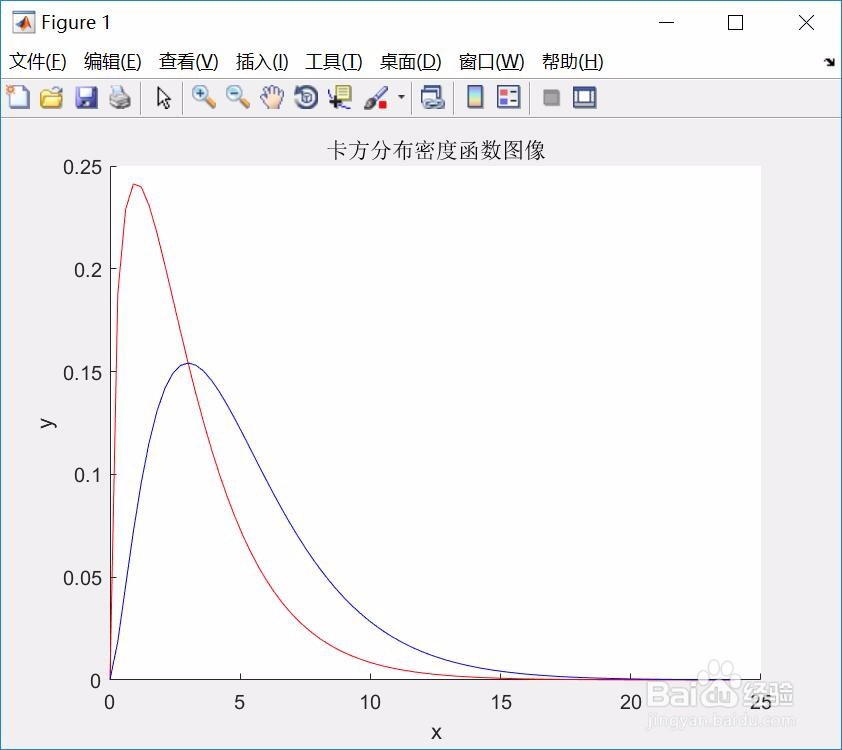Screen dimensions: 842x750
Task: Expand the Brush tool color dropdown arrow
Action: (401, 97)
